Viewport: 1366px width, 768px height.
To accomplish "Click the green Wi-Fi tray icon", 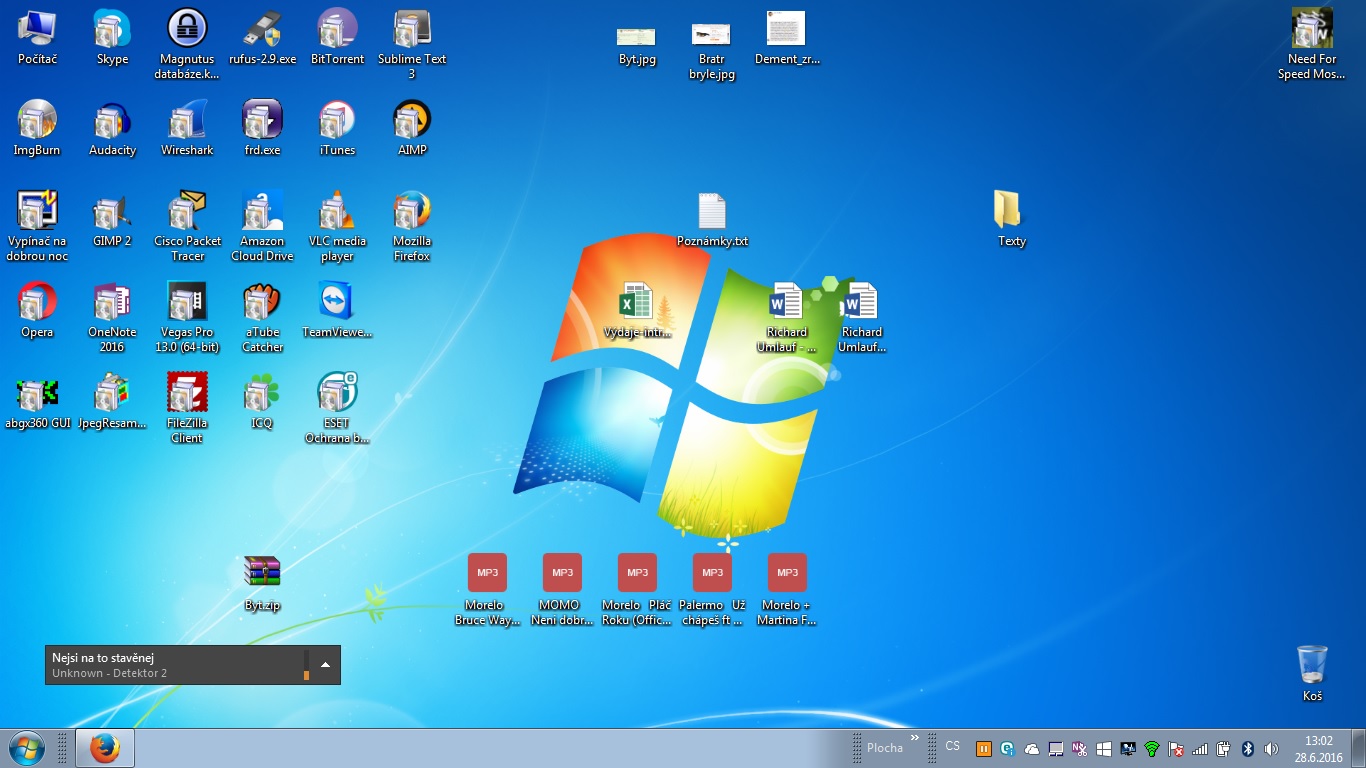I will [x=1151, y=748].
